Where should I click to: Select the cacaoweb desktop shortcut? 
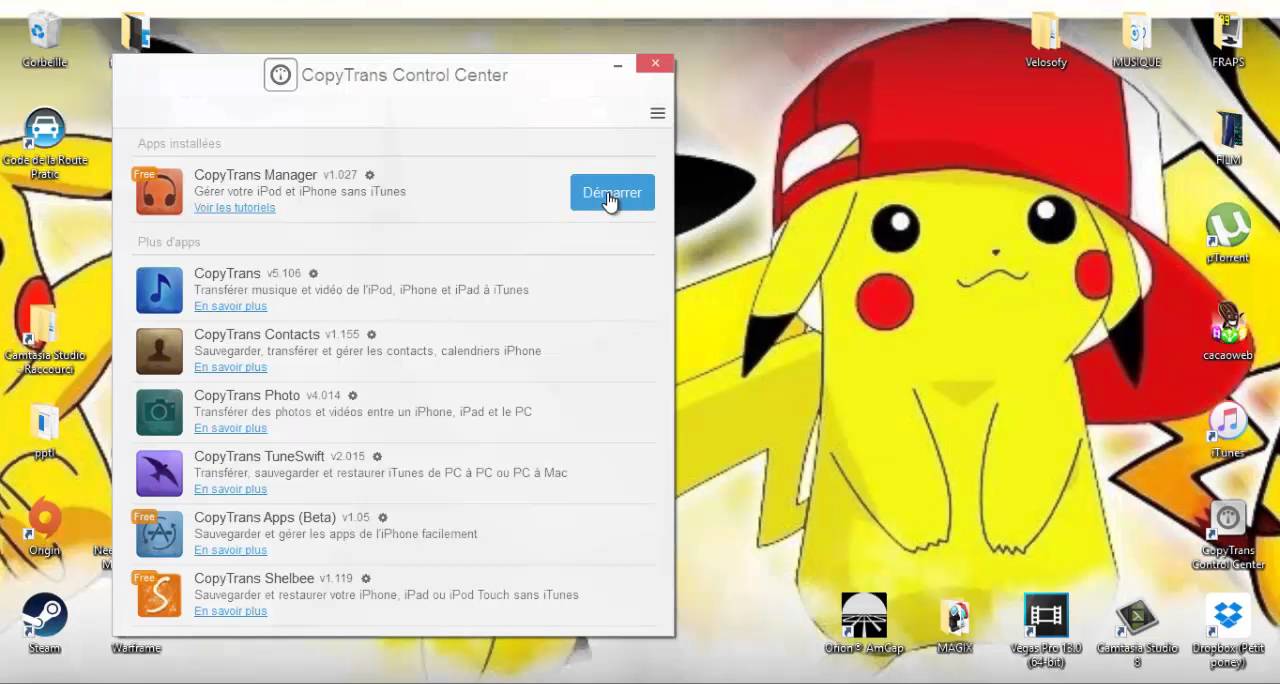tap(1228, 331)
